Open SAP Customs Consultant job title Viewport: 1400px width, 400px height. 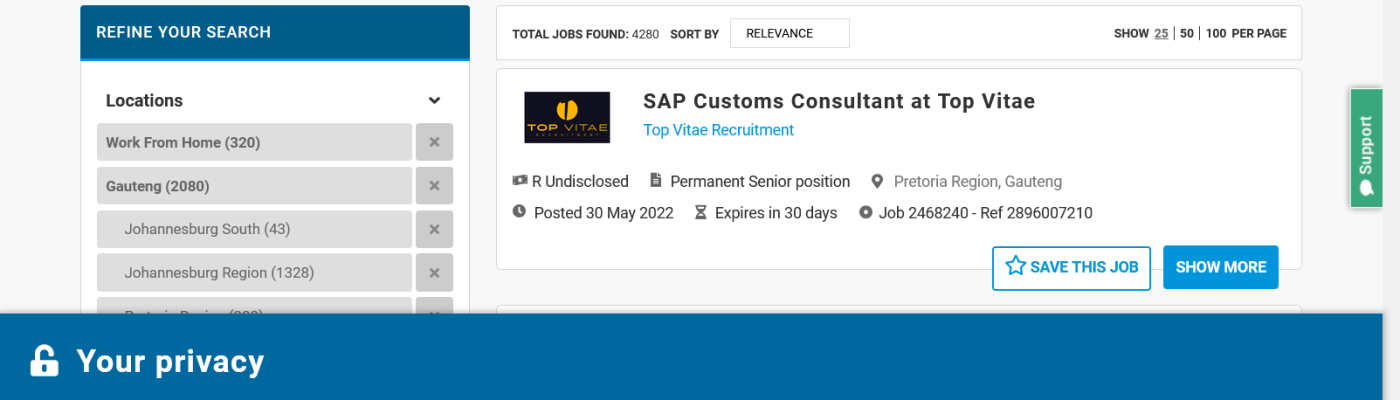click(x=839, y=101)
